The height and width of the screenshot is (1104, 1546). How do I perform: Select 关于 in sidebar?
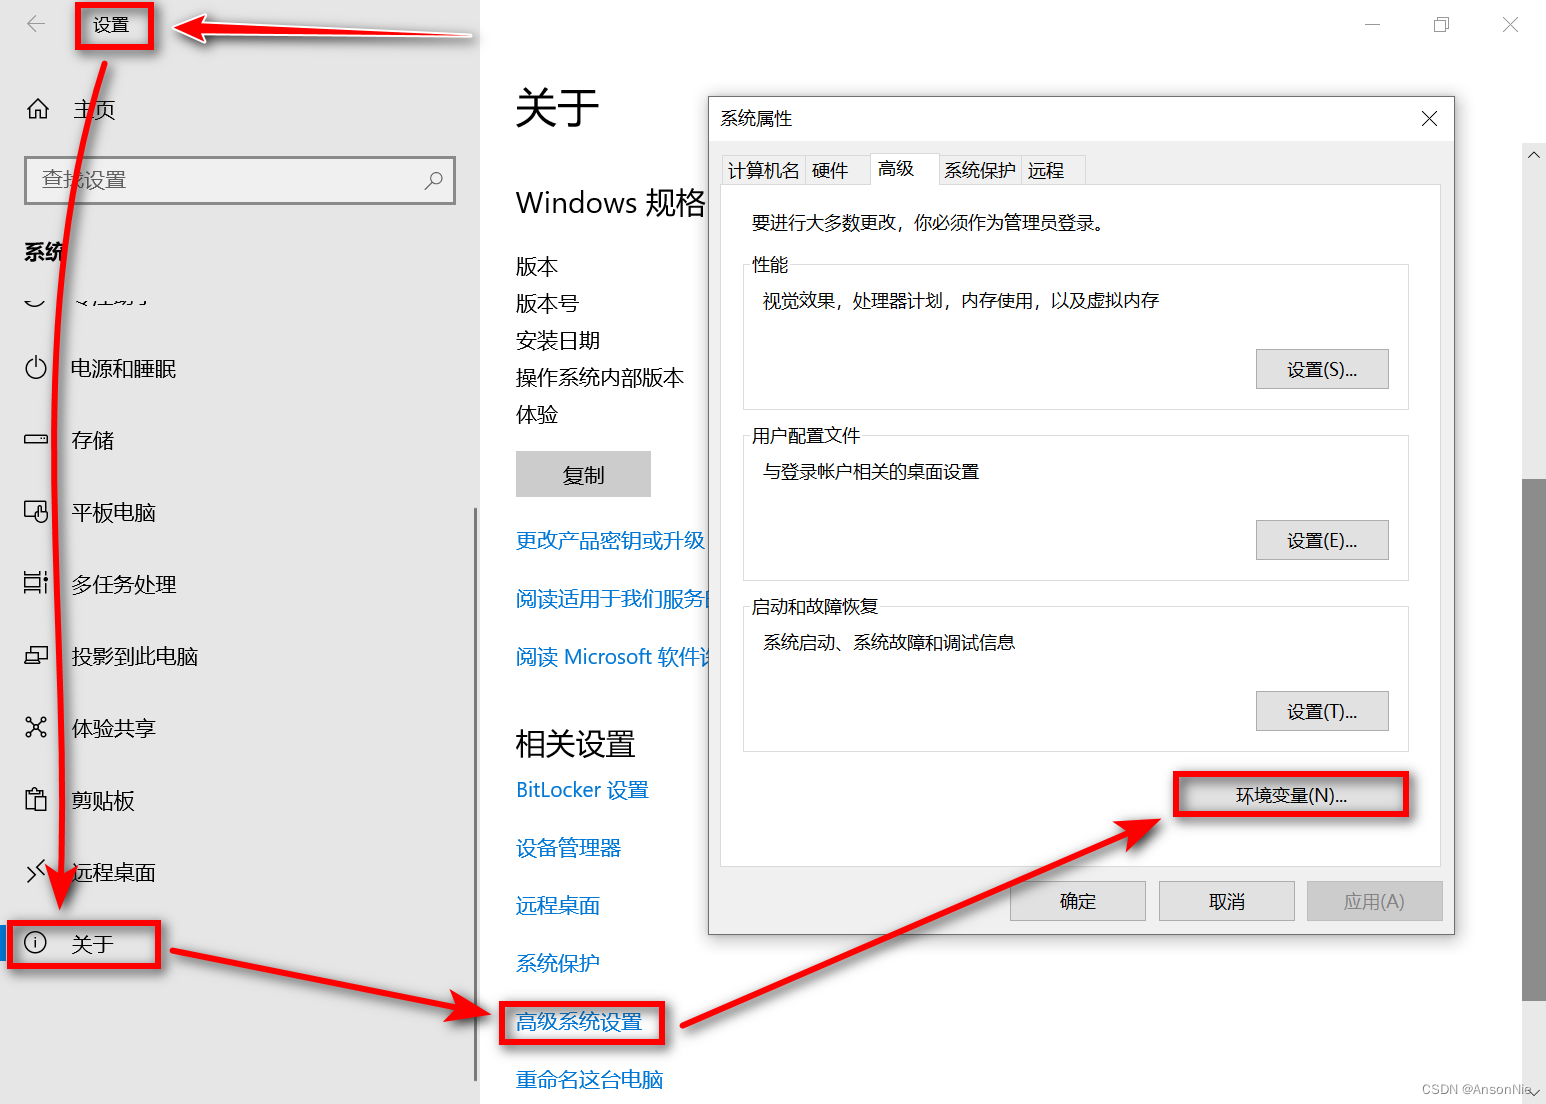(93, 945)
